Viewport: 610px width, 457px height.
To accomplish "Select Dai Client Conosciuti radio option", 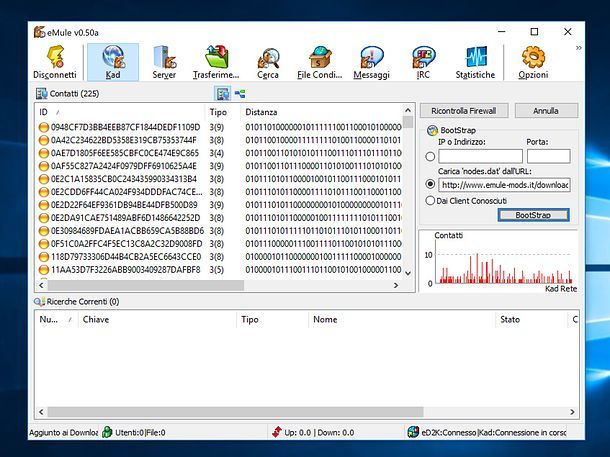I will (430, 200).
